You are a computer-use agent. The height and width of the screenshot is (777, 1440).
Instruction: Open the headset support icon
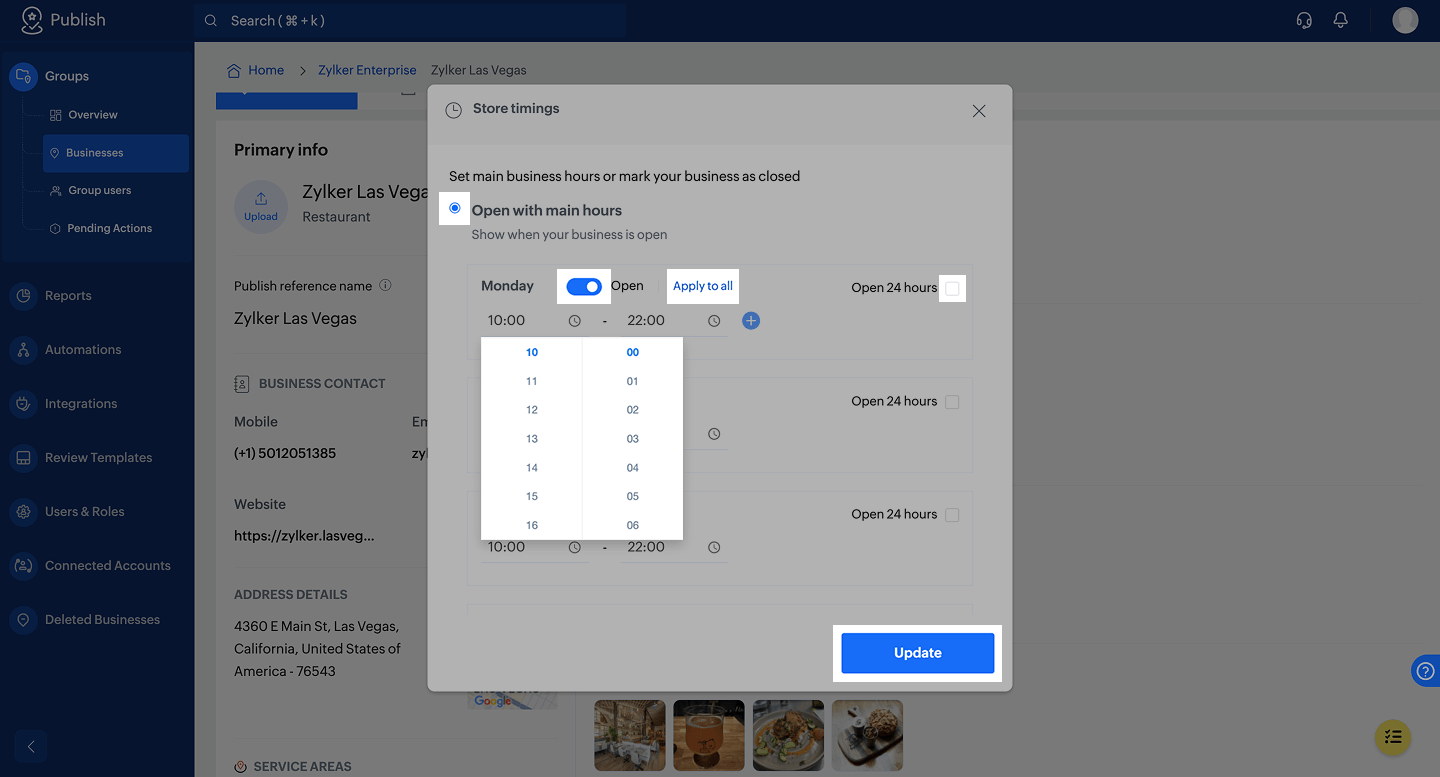pos(1304,20)
